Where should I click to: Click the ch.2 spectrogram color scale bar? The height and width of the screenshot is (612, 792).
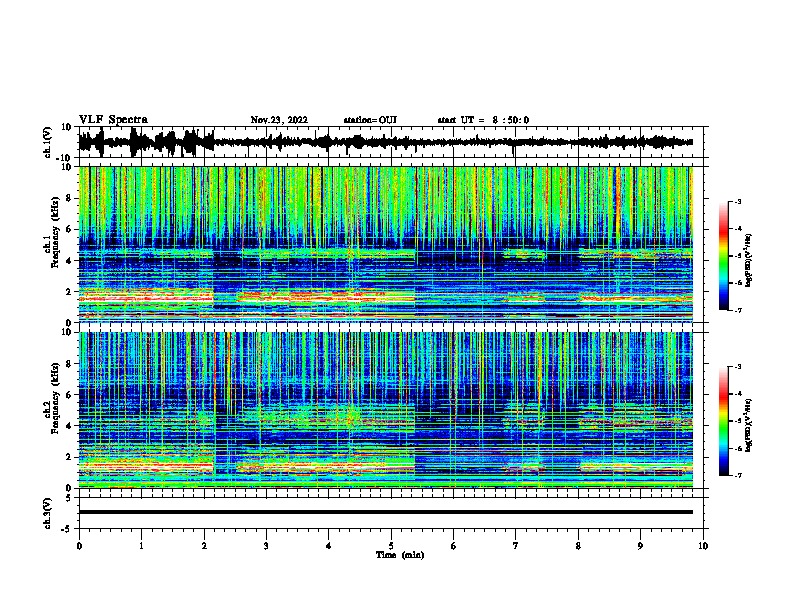(x=724, y=421)
